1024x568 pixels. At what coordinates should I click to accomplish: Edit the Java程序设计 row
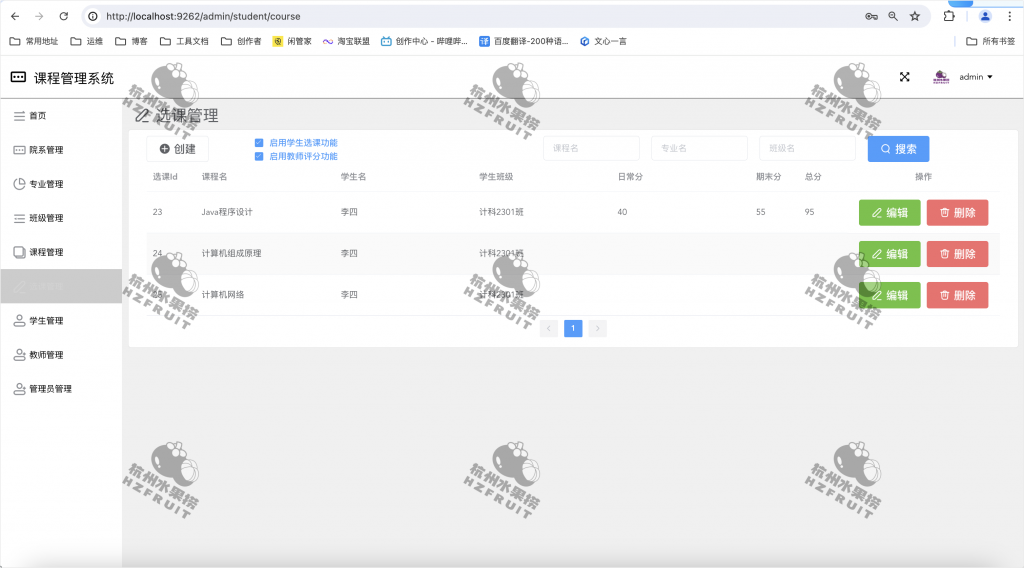(x=889, y=213)
